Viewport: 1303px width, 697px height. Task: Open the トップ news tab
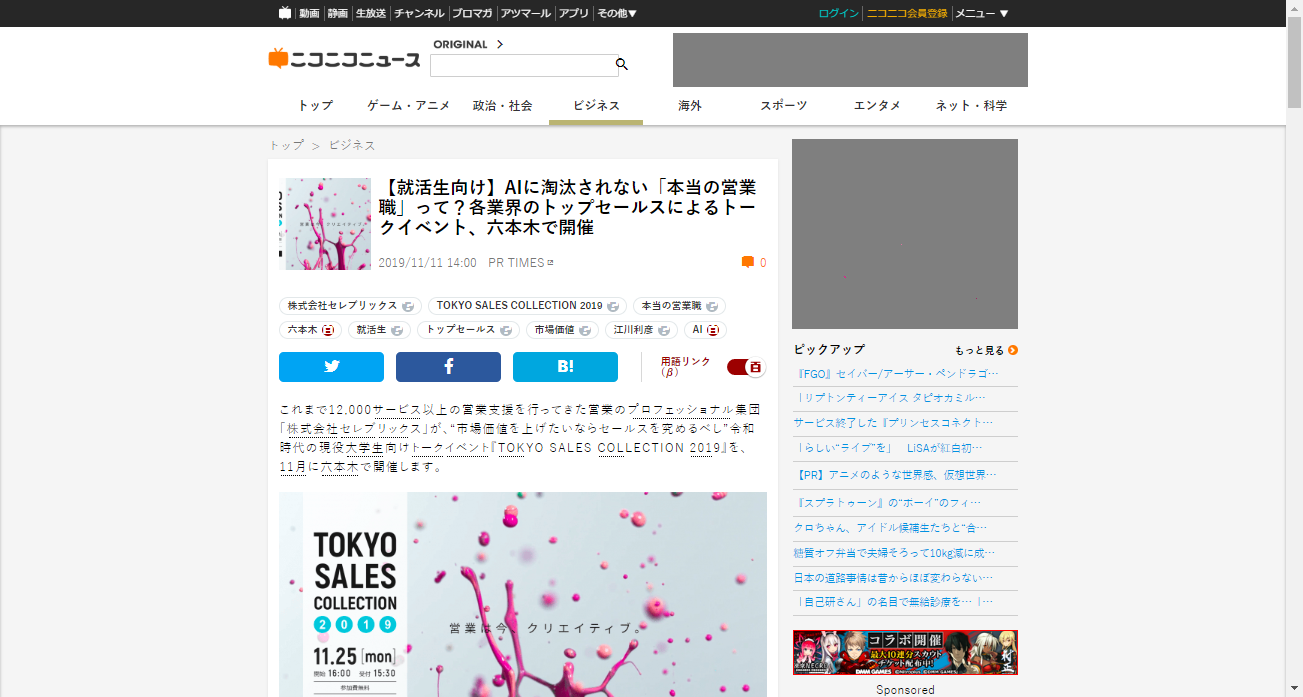(315, 105)
